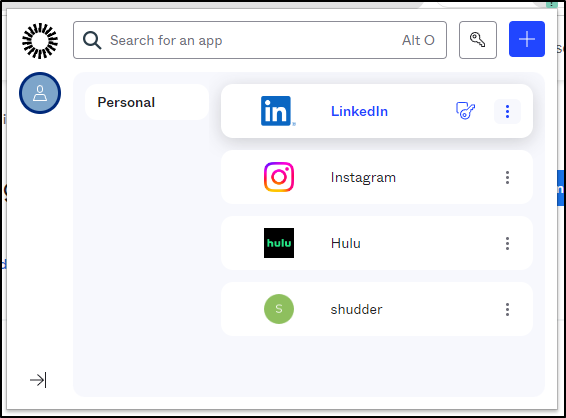The width and height of the screenshot is (566, 418).
Task: Open Hulu's three-dot options menu
Action: click(x=507, y=243)
